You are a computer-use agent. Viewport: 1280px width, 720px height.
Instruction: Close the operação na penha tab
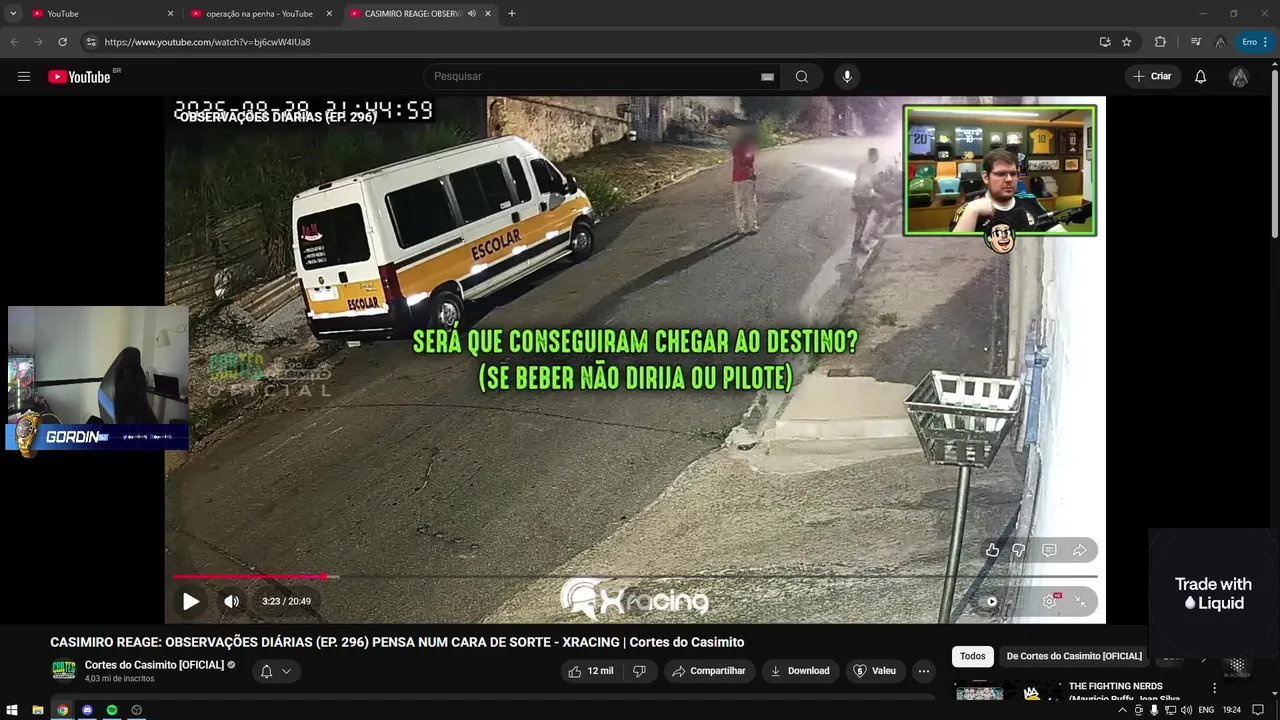pyautogui.click(x=329, y=14)
